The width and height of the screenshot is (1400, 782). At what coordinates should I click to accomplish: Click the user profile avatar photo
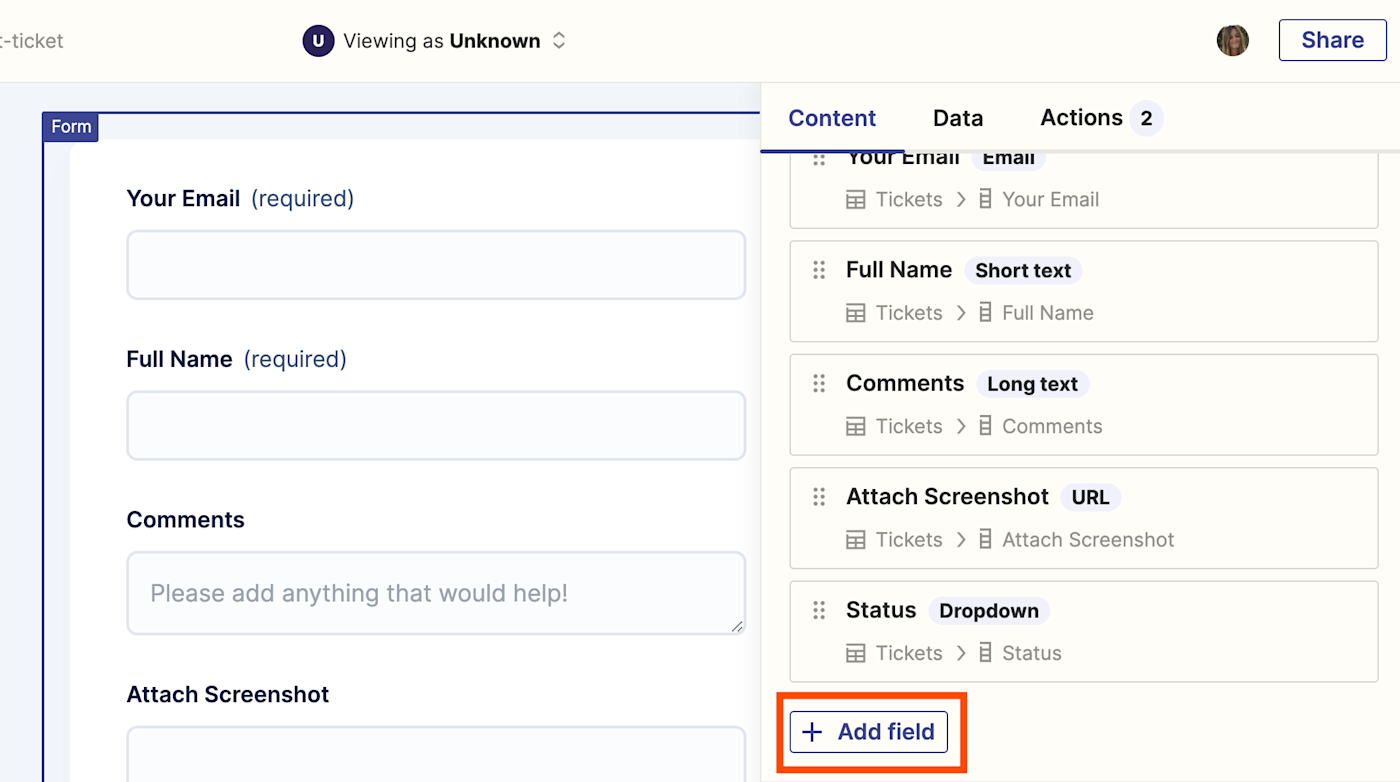[x=1232, y=41]
